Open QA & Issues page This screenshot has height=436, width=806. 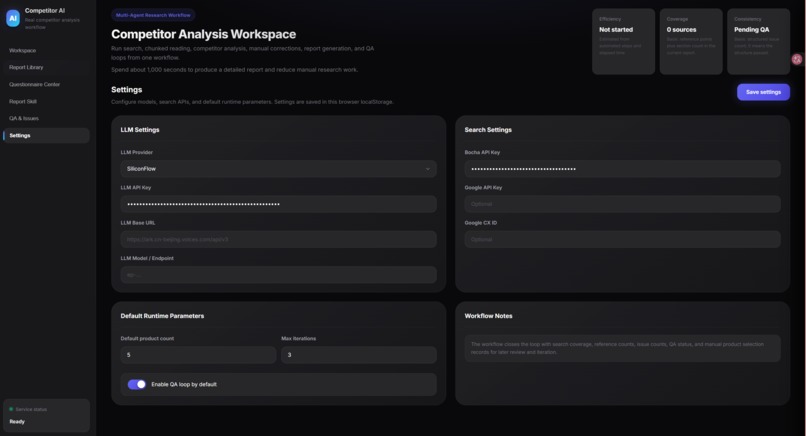pos(46,118)
